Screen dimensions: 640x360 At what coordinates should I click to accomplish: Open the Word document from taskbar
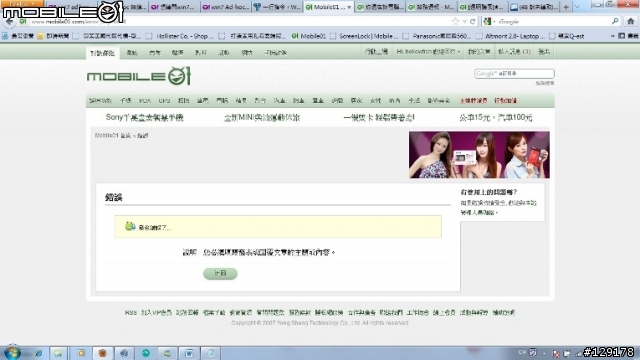(189, 353)
